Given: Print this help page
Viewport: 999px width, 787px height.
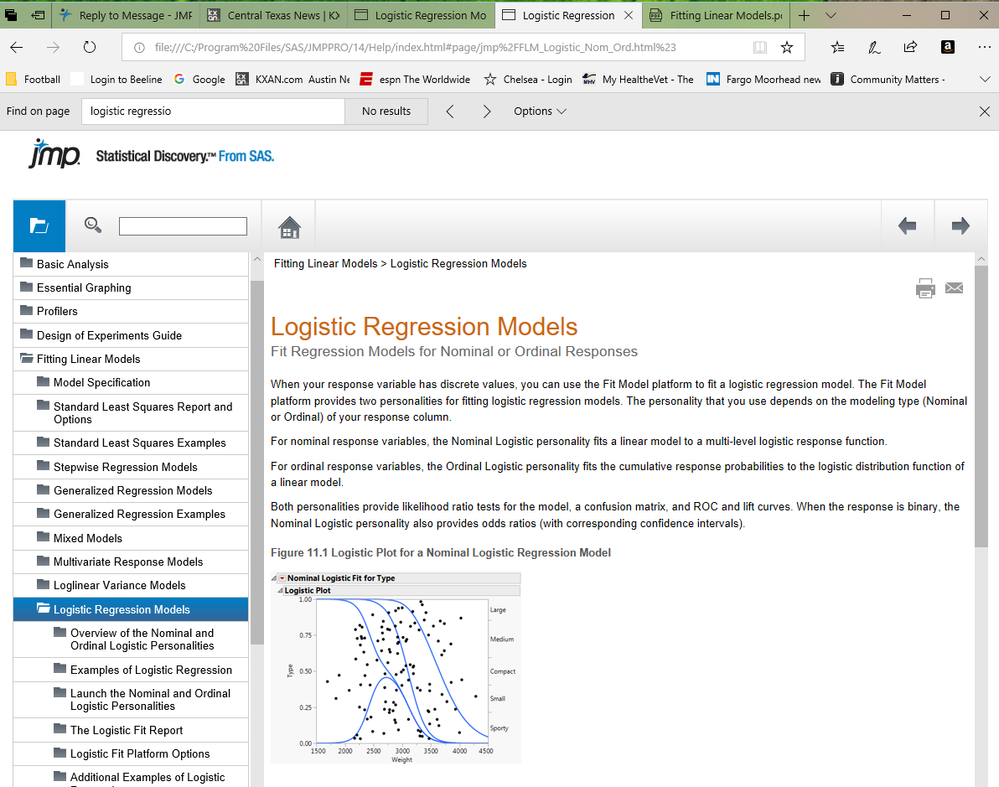Looking at the screenshot, I should pyautogui.click(x=925, y=288).
